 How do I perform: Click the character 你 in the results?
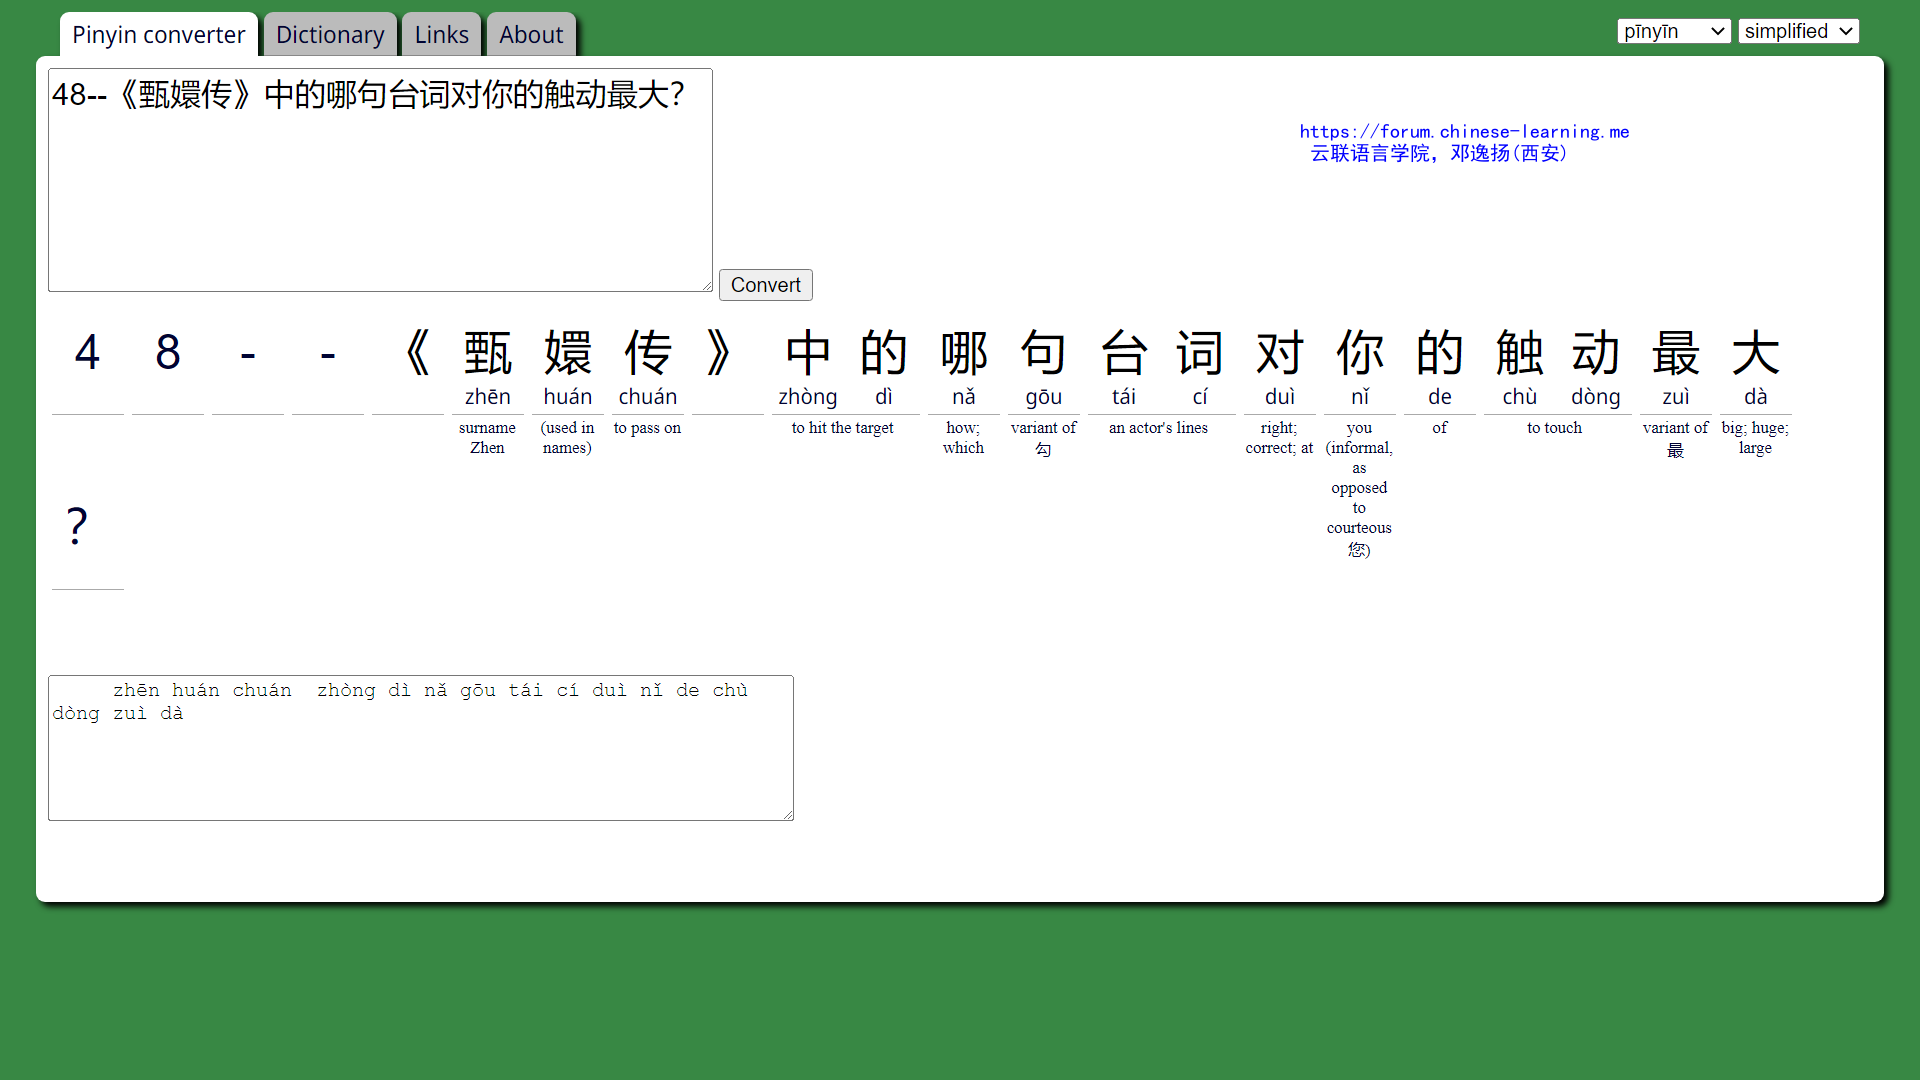(x=1360, y=353)
